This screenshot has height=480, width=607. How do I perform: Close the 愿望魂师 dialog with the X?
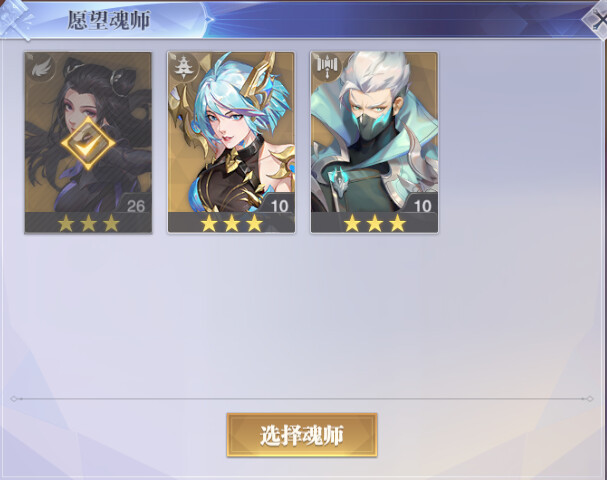tap(597, 20)
